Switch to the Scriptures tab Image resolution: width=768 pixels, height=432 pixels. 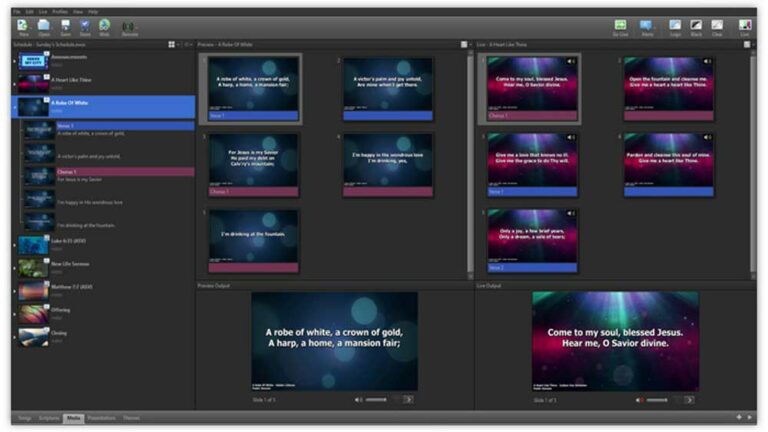coord(49,418)
